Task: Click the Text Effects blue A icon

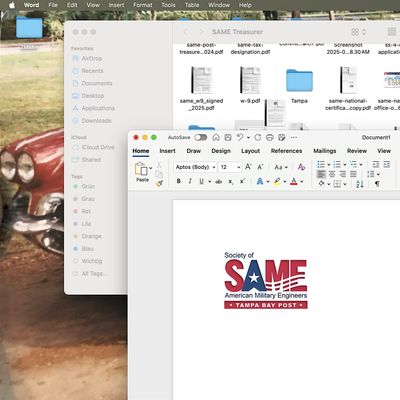Action: 260,181
